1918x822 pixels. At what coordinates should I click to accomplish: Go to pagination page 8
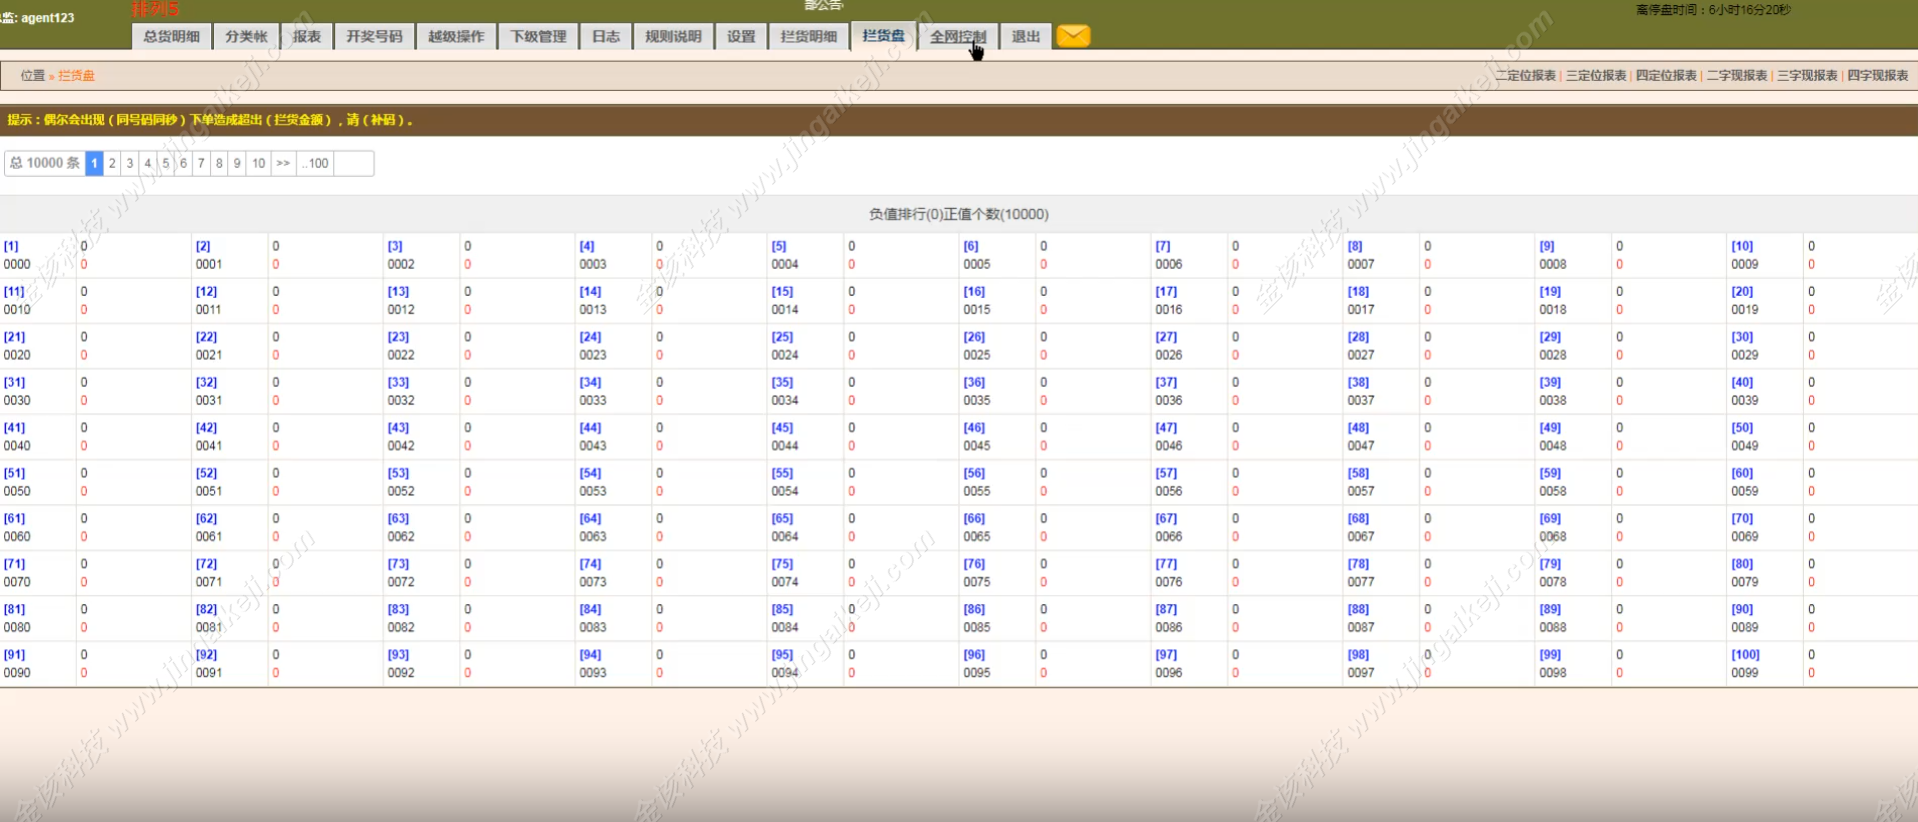tap(219, 163)
